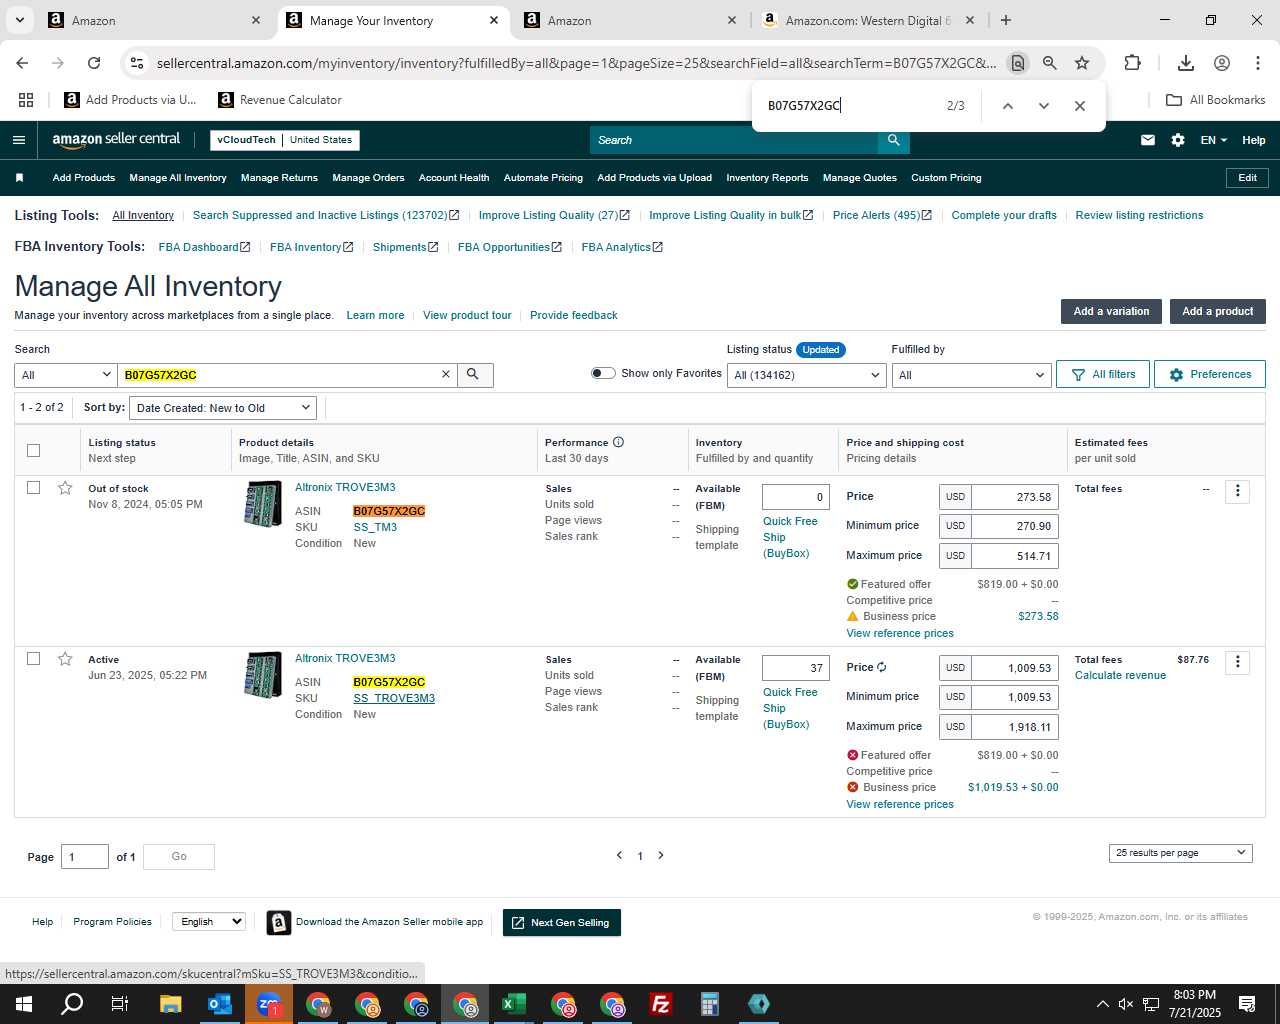Open more actions for SS_TM3 row
1280x1024 pixels.
tap(1238, 491)
